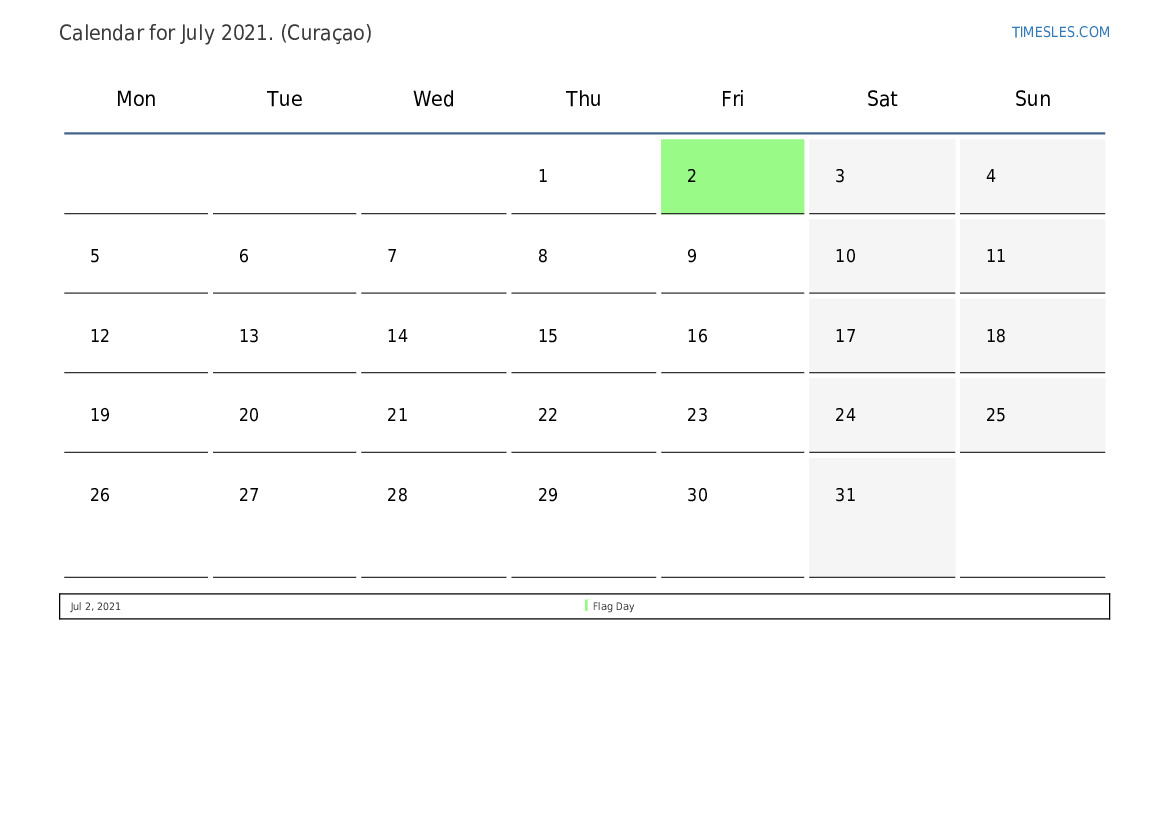Open the TIMESLES.COM link

[1060, 32]
